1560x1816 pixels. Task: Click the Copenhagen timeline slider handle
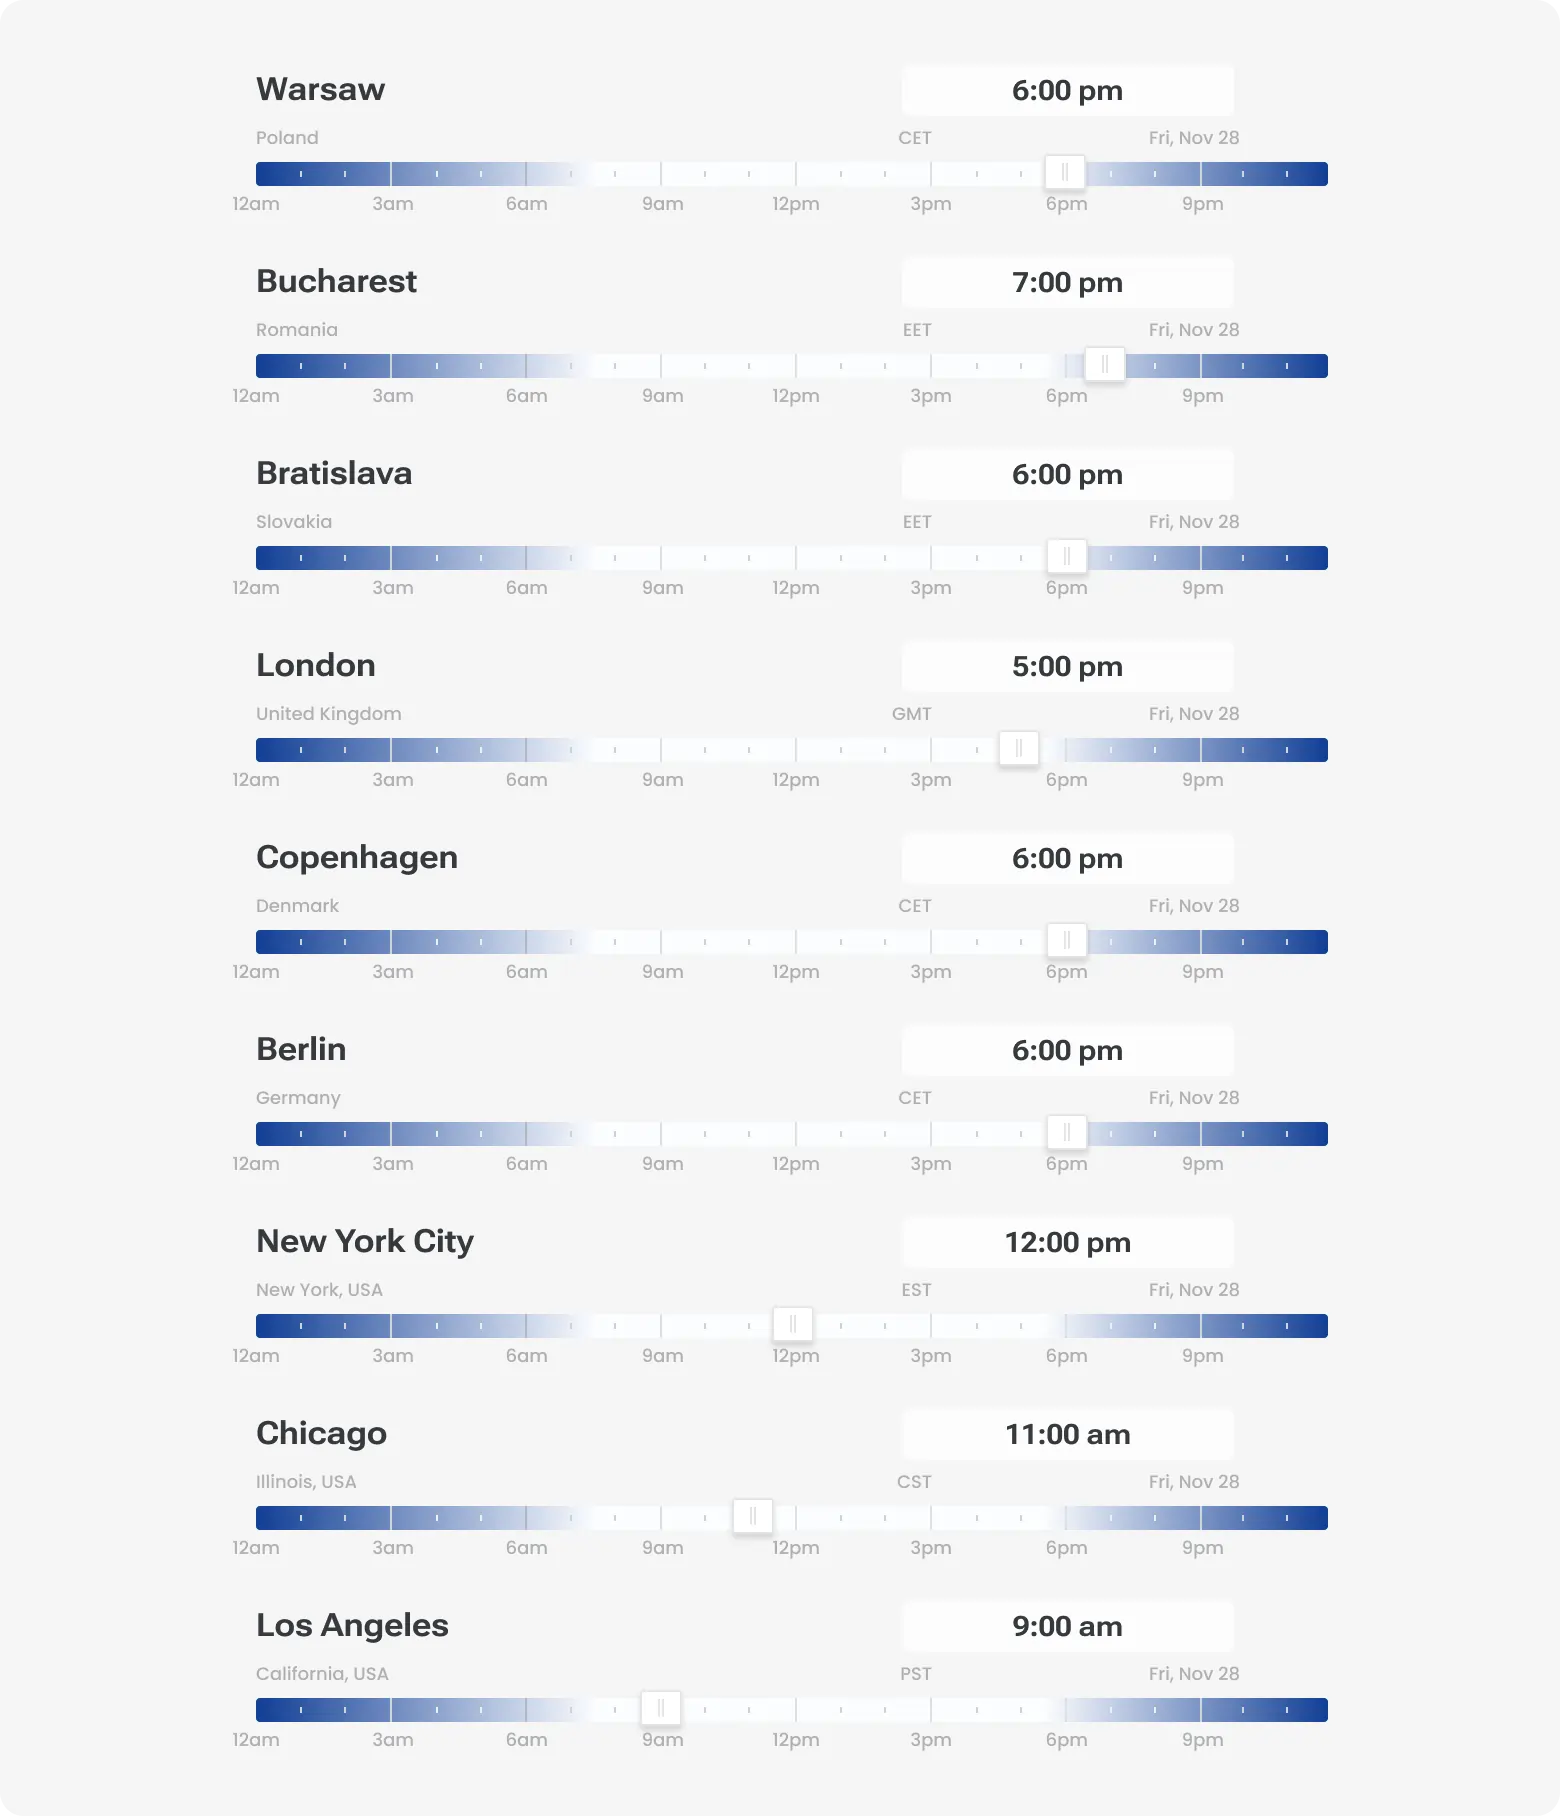click(1067, 940)
